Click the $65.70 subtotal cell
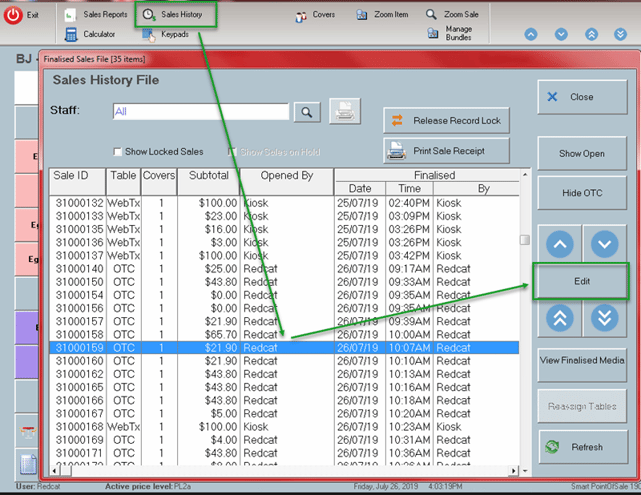 tap(208, 335)
